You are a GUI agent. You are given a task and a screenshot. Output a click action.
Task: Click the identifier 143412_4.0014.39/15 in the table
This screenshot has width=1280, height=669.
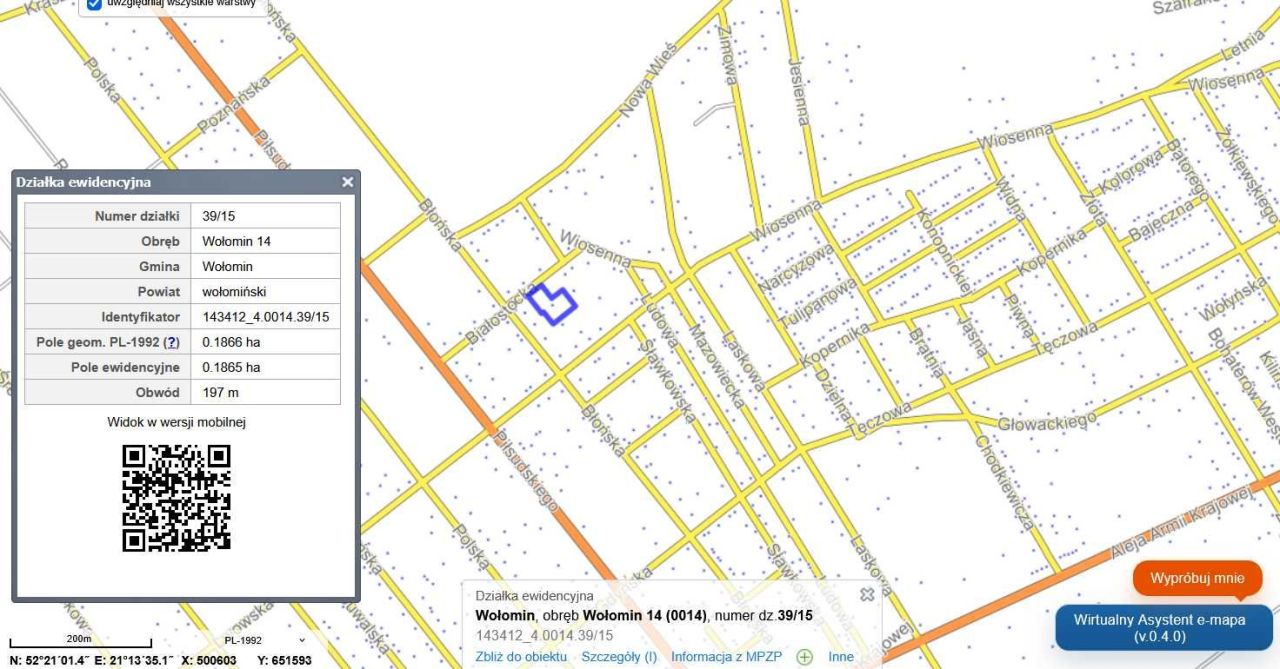[x=266, y=317]
